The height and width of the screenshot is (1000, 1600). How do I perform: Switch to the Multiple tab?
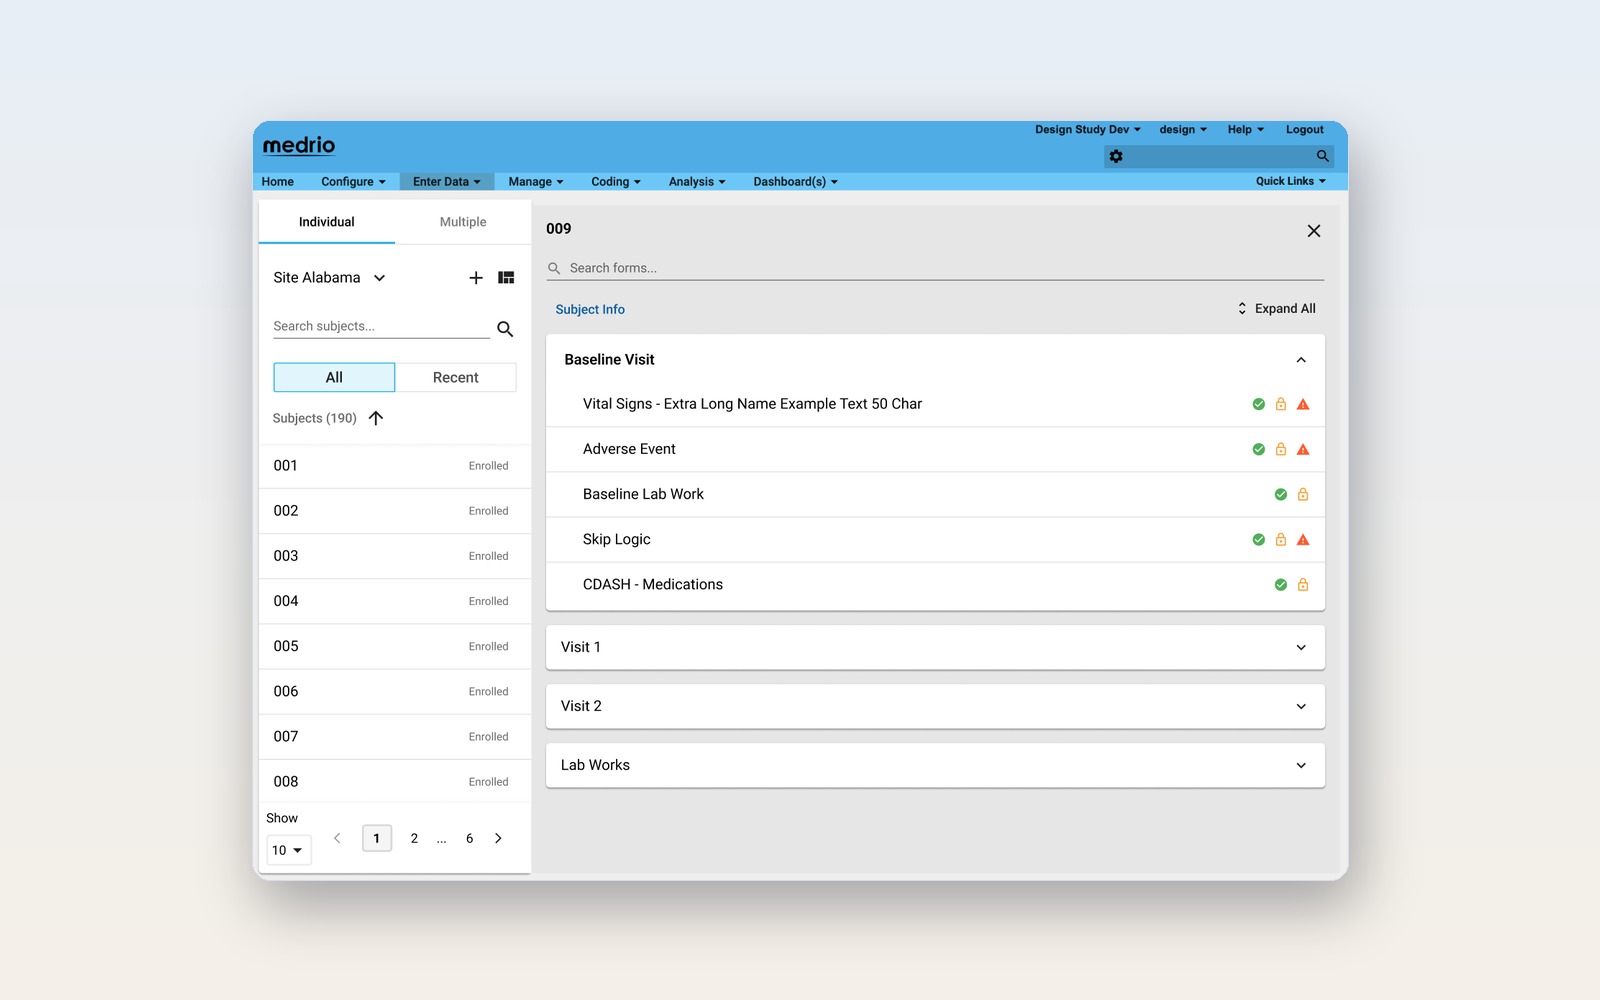point(463,222)
